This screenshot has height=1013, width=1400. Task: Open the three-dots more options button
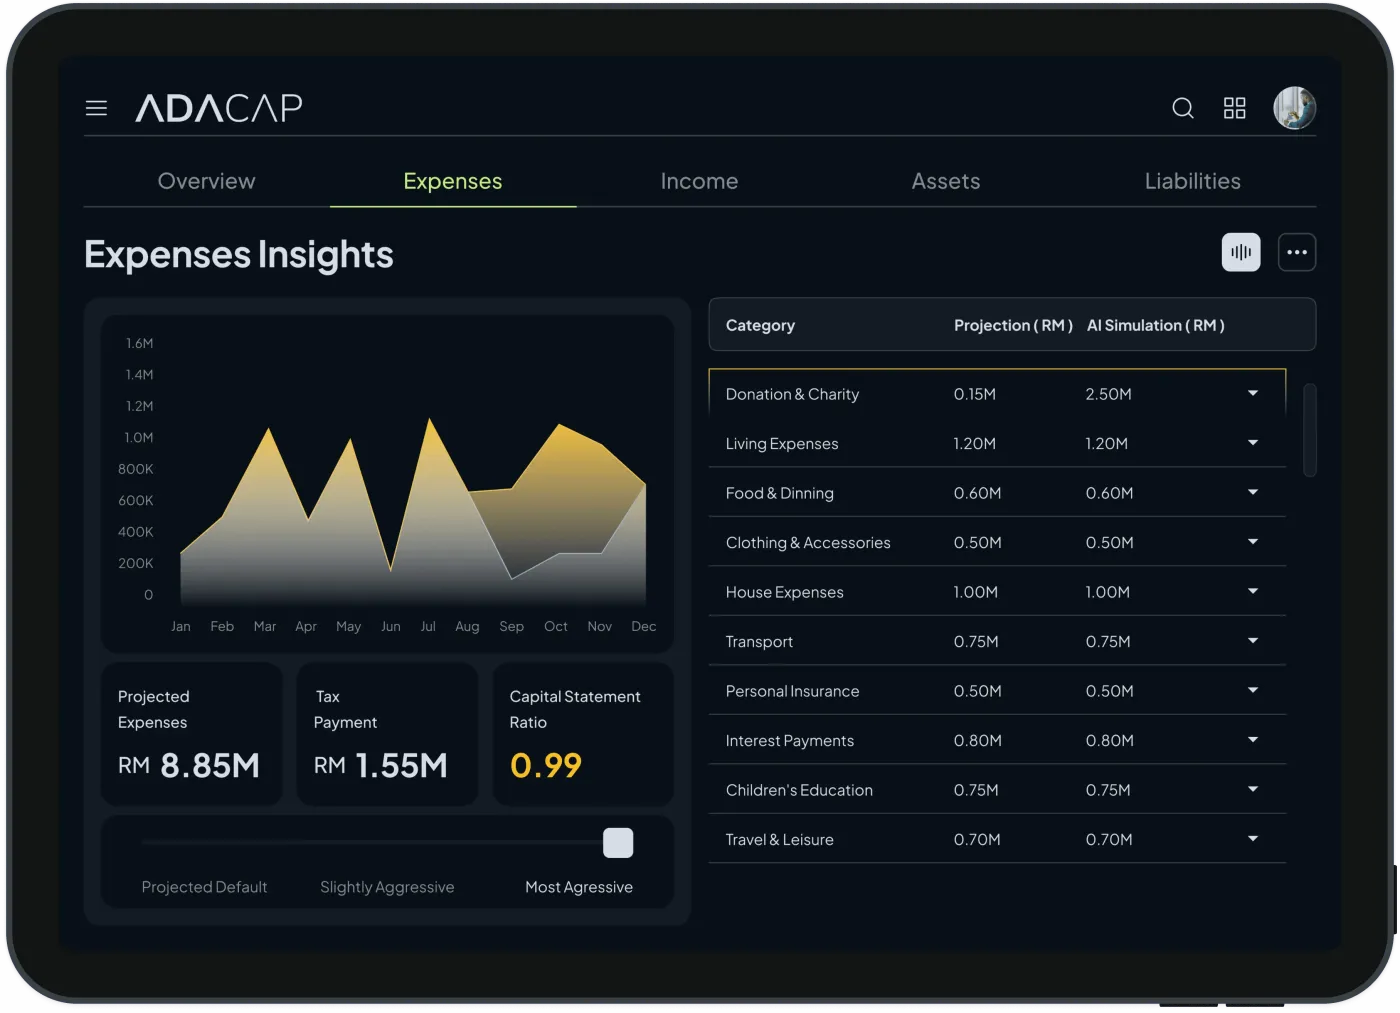pos(1297,252)
